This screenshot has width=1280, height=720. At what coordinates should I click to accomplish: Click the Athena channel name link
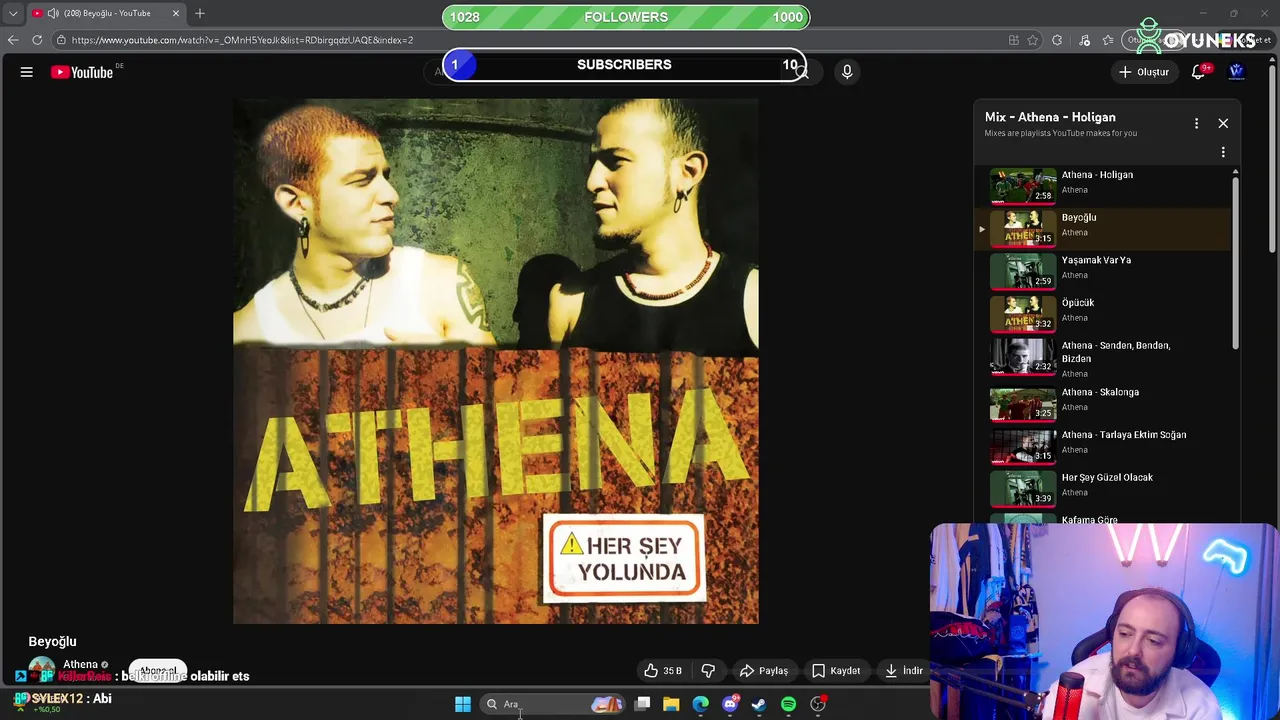pyautogui.click(x=80, y=664)
